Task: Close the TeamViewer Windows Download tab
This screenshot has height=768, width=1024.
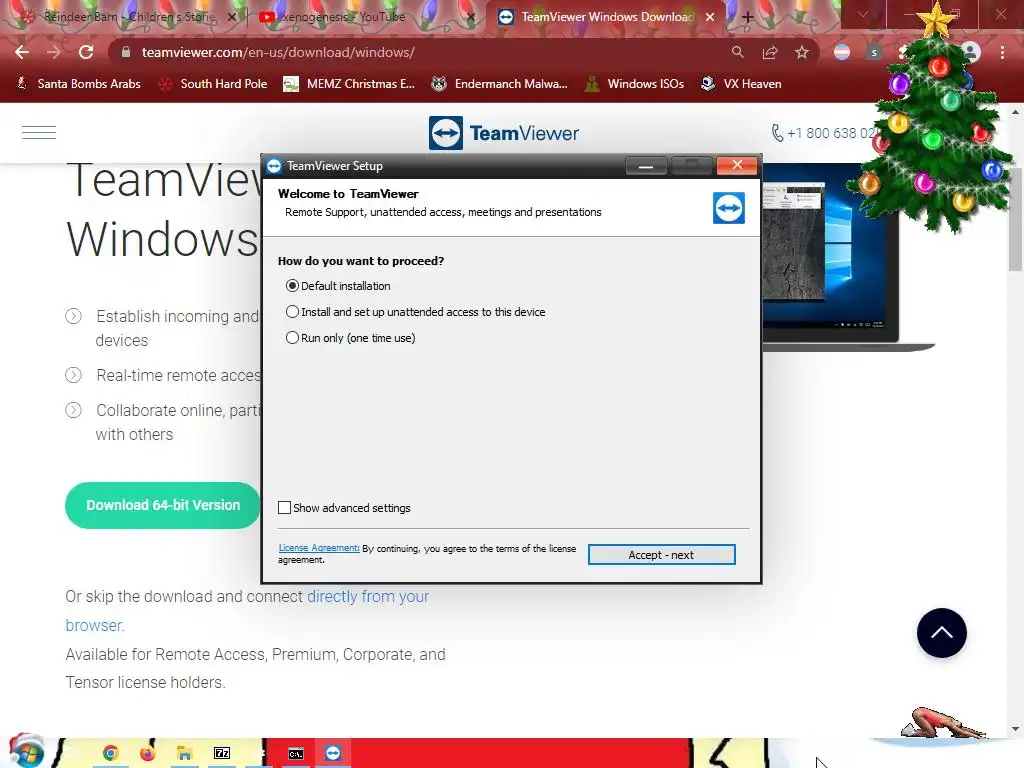Action: click(710, 17)
